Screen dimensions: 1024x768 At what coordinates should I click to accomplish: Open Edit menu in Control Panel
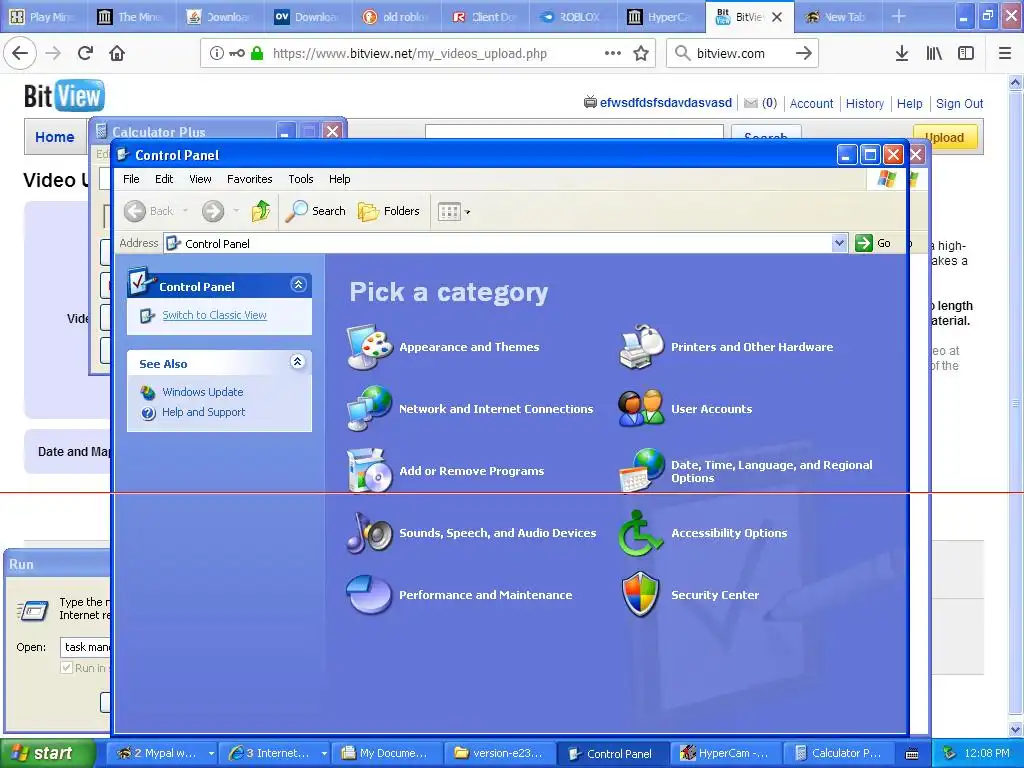click(x=164, y=179)
